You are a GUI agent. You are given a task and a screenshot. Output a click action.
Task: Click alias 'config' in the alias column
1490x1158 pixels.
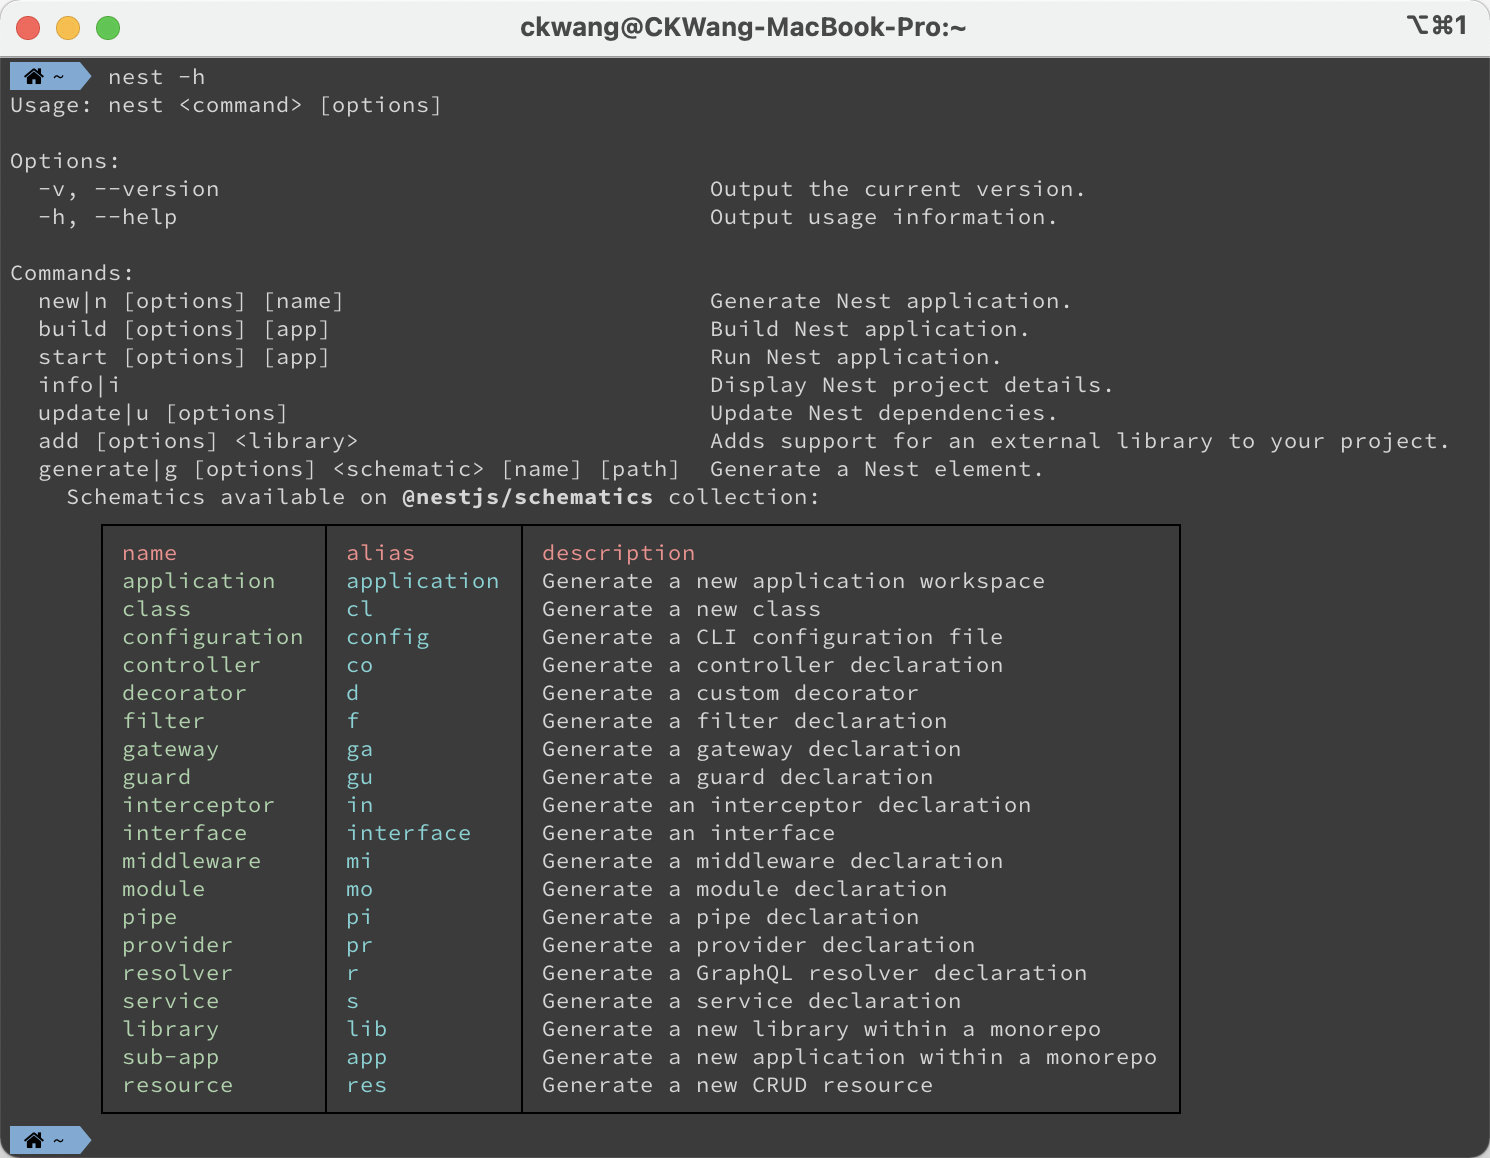pyautogui.click(x=388, y=637)
